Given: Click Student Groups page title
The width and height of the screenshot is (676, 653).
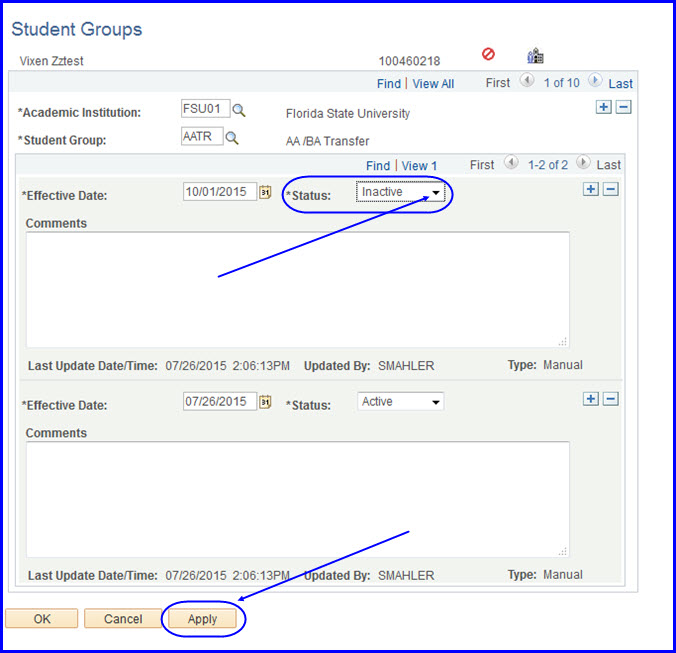Looking at the screenshot, I should 76,29.
